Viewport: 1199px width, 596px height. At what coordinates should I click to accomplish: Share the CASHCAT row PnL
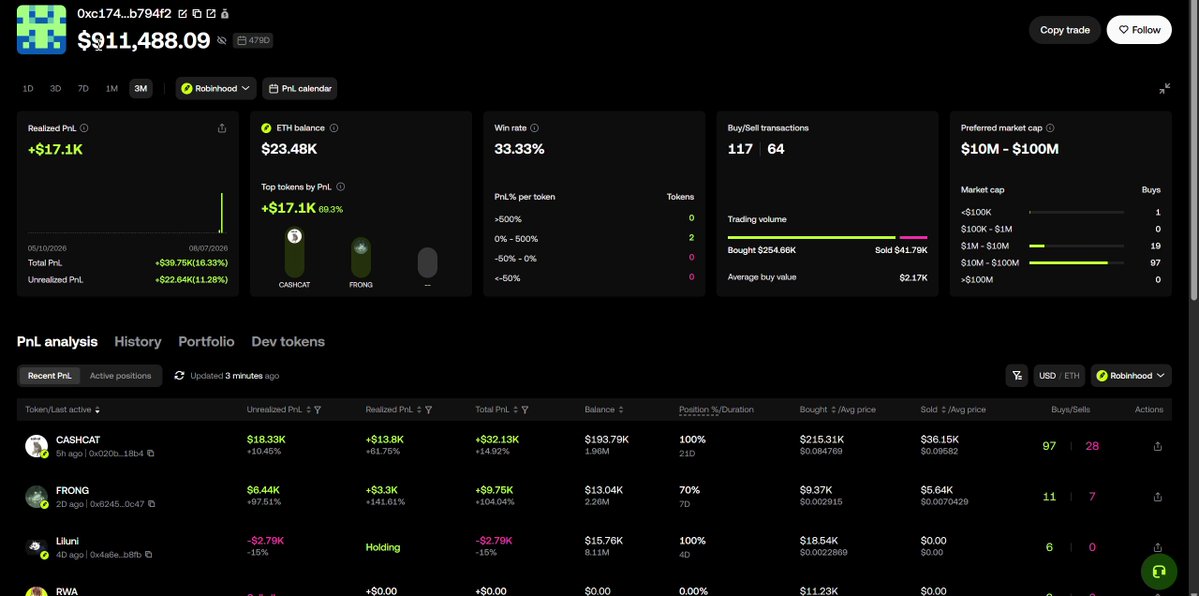(x=1158, y=447)
